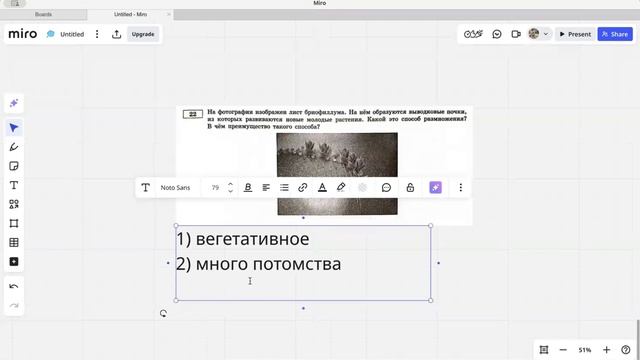640x360 pixels.
Task: Open more options in text toolbar
Action: (x=460, y=187)
